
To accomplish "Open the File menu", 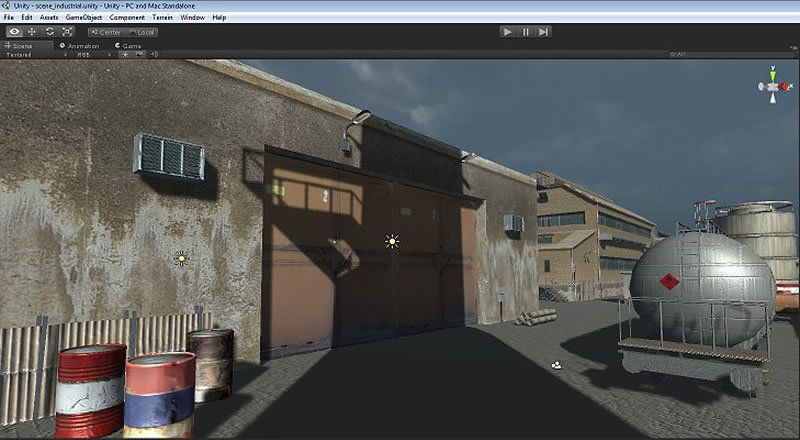I will 9,17.
